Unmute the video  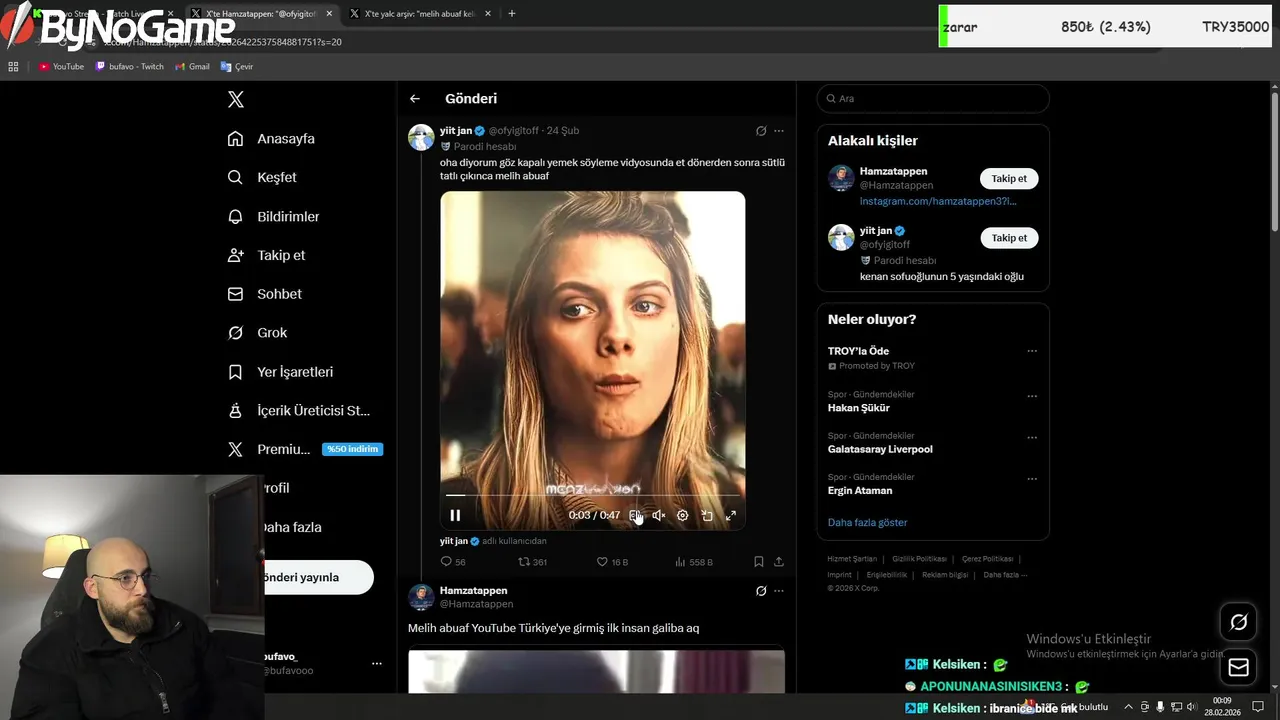click(x=659, y=515)
